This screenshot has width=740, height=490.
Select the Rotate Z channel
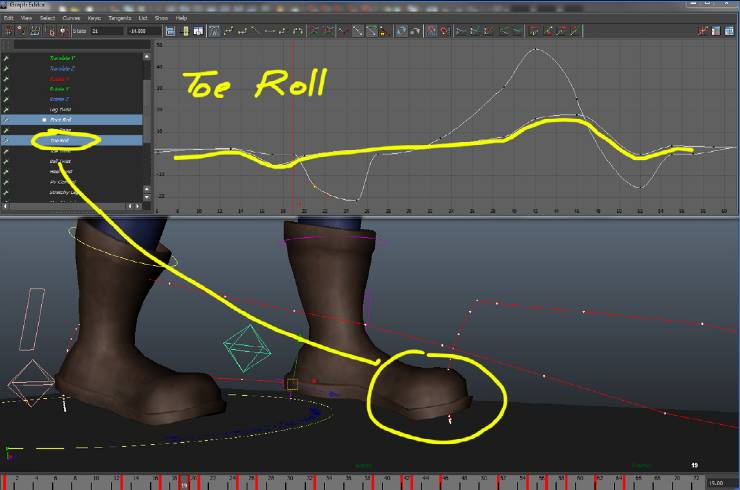pyautogui.click(x=62, y=99)
